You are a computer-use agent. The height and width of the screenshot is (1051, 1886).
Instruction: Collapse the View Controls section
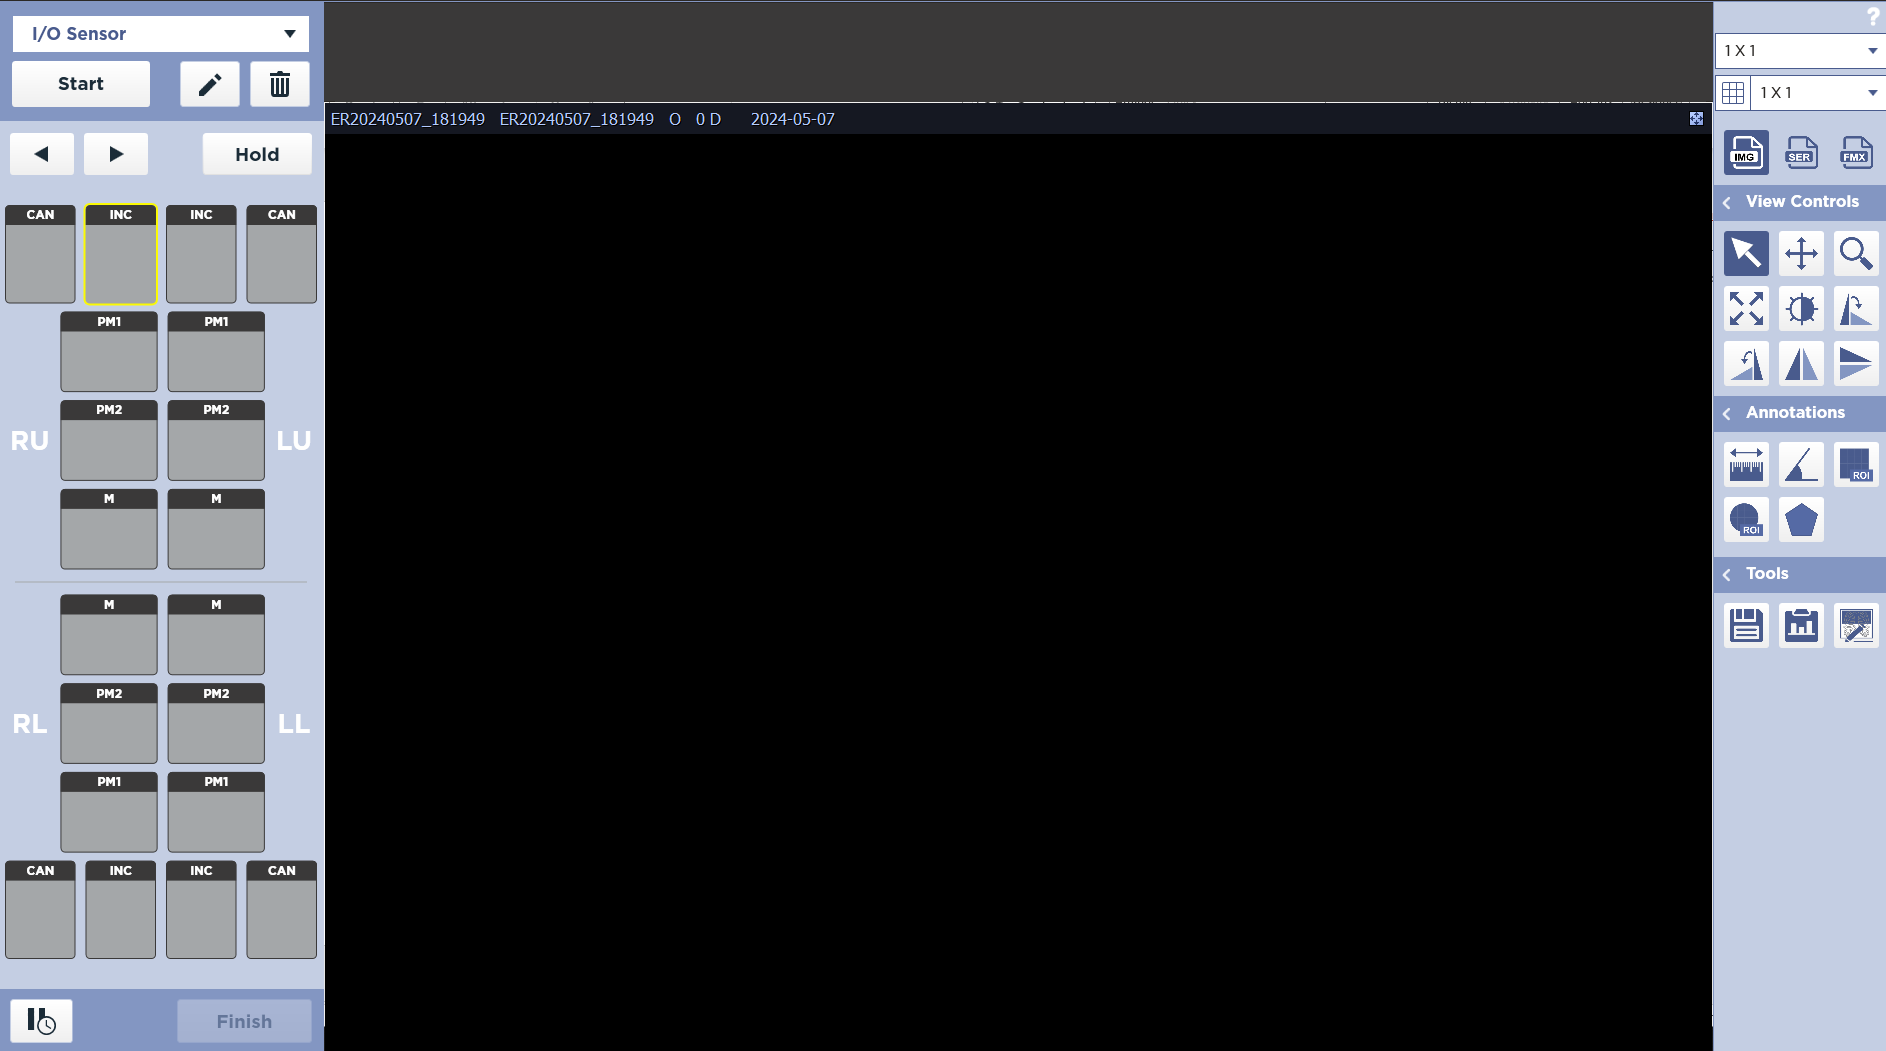point(1727,202)
